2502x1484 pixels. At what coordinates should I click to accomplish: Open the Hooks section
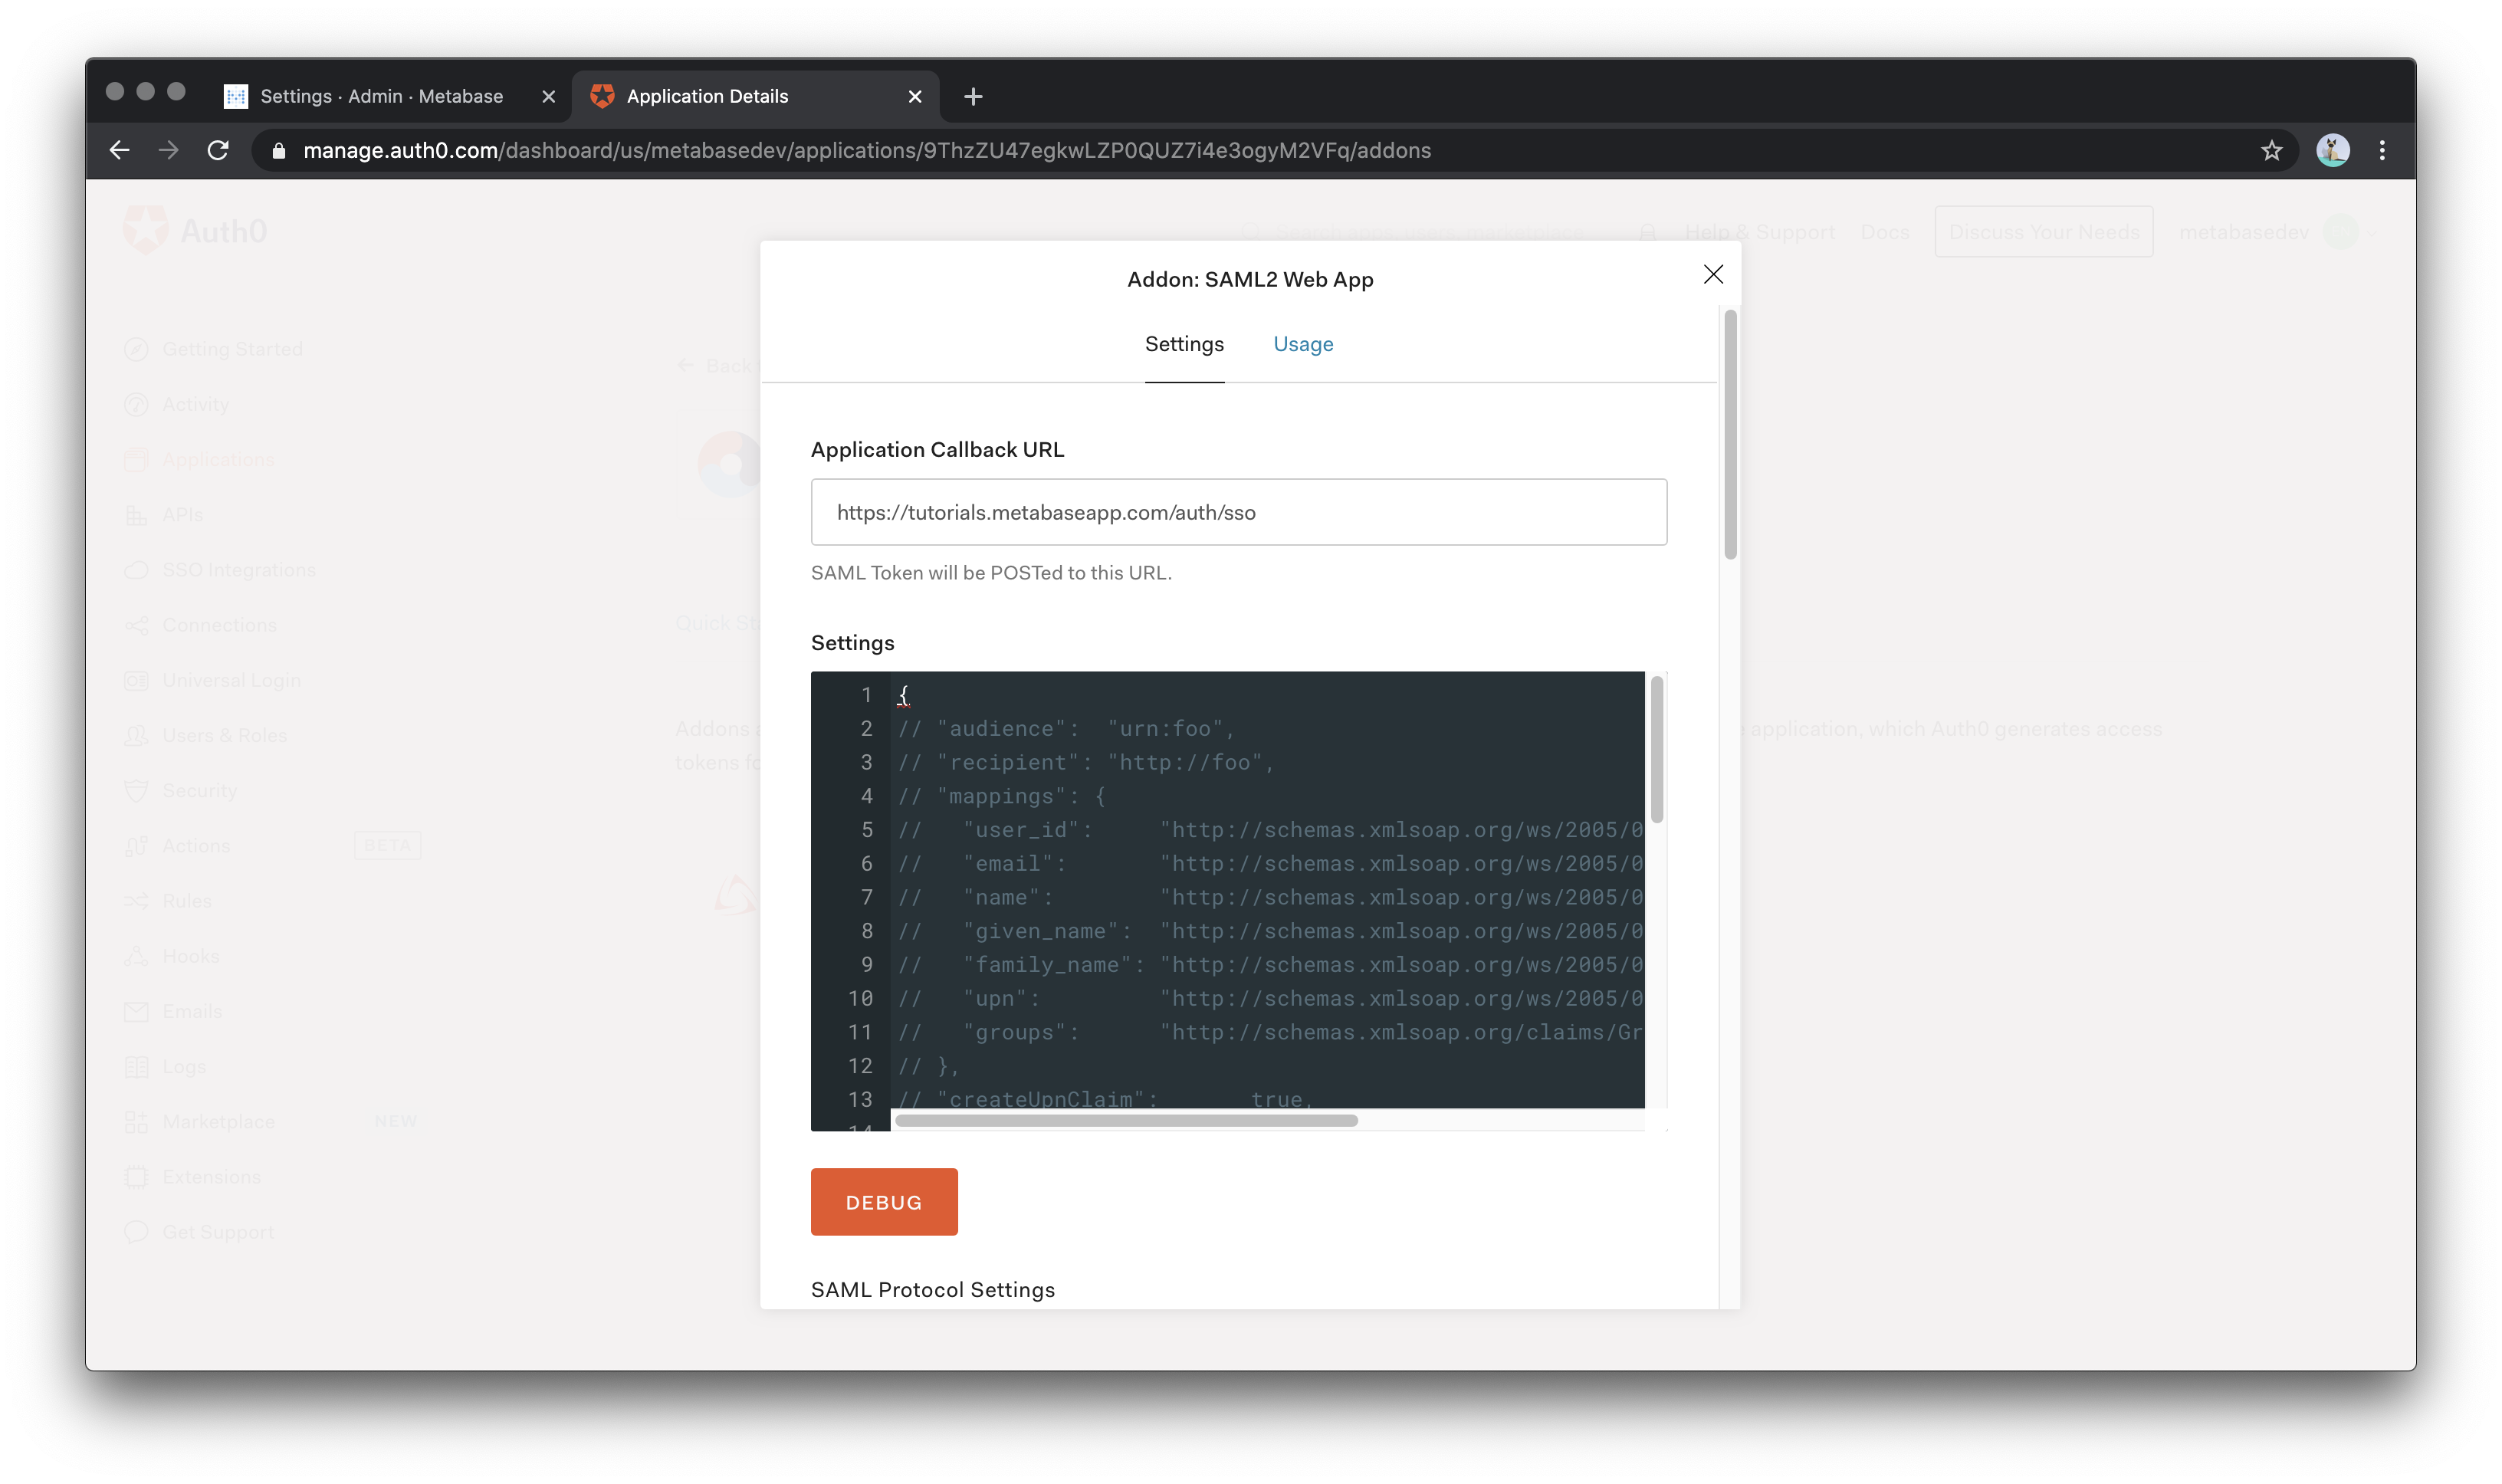click(190, 955)
